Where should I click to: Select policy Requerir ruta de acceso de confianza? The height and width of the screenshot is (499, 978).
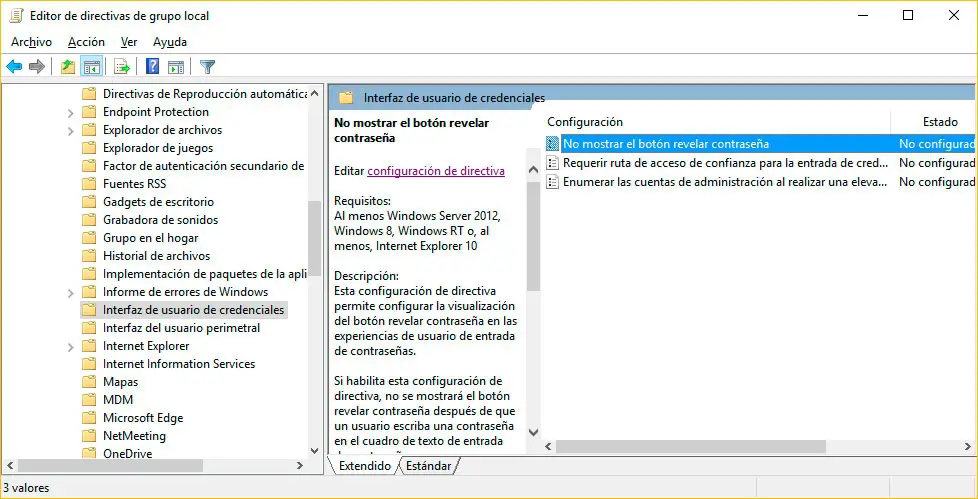click(725, 163)
